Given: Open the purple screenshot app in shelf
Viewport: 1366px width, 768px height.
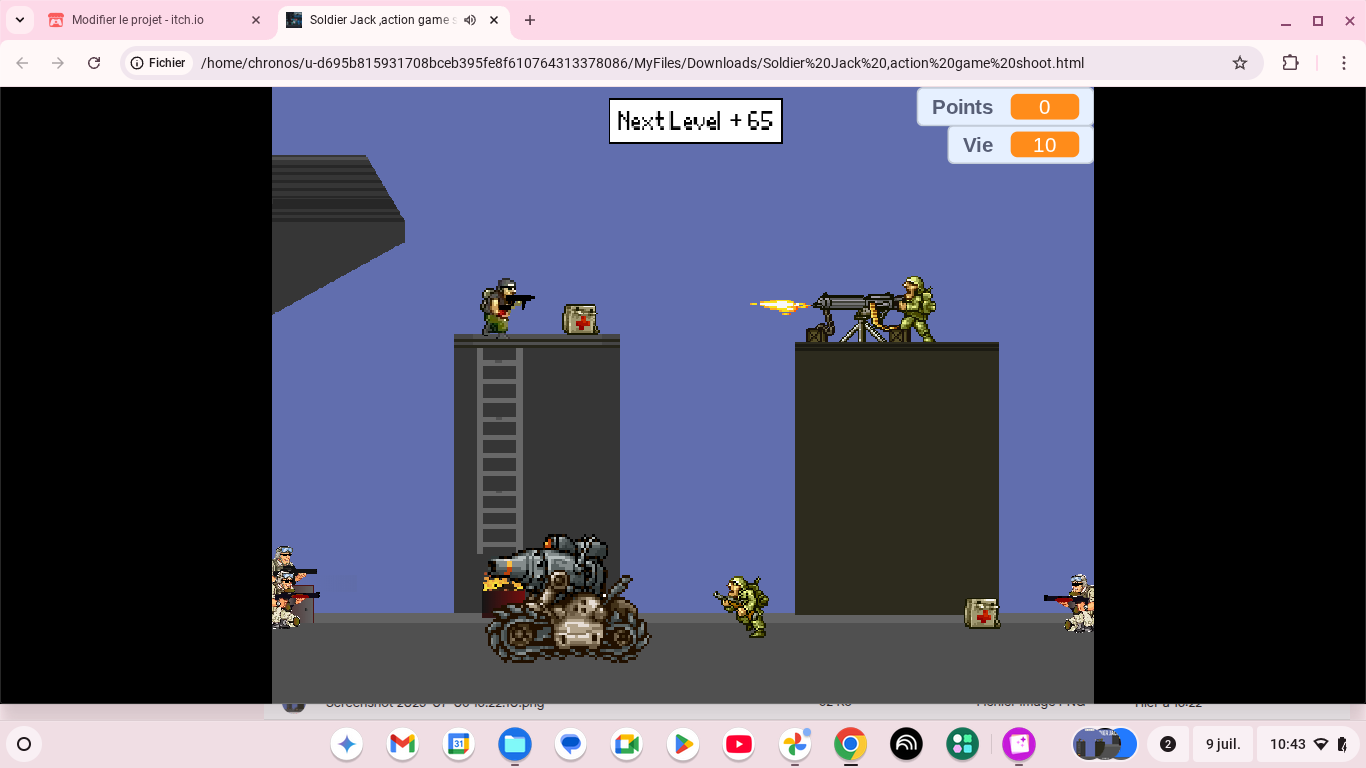Looking at the screenshot, I should tap(1019, 744).
